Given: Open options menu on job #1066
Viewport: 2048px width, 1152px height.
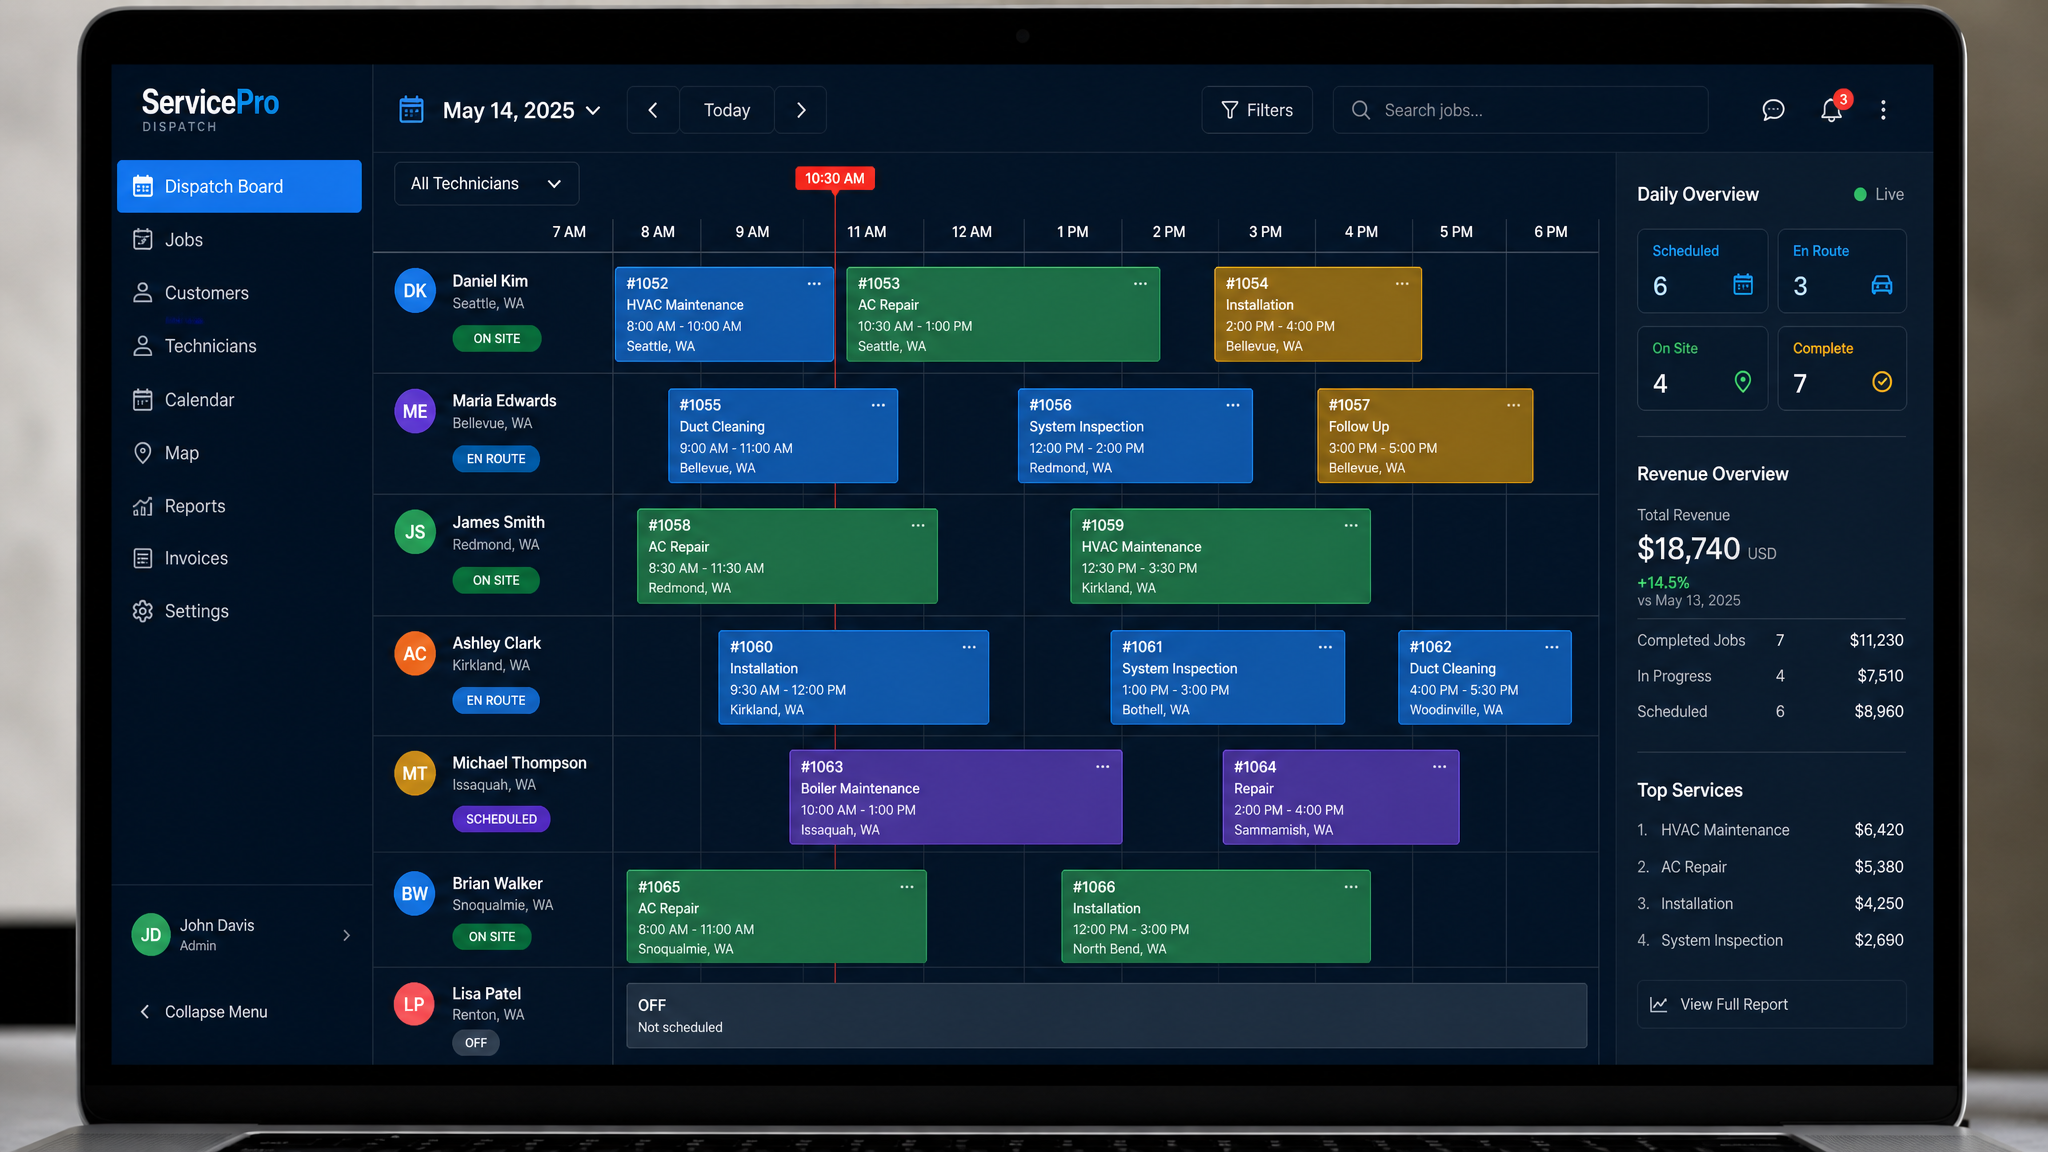Looking at the screenshot, I should 1351,887.
